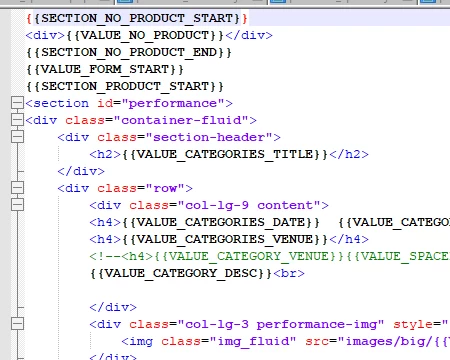Collapse the section id="performance" fold marker
This screenshot has width=450, height=360.
[x=17, y=103]
